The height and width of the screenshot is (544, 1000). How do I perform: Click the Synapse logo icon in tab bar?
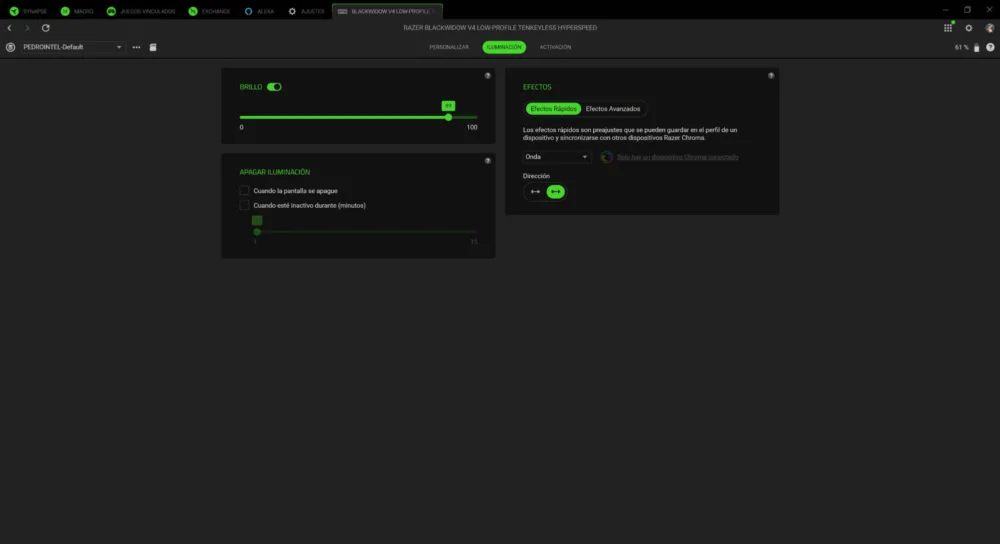[14, 11]
